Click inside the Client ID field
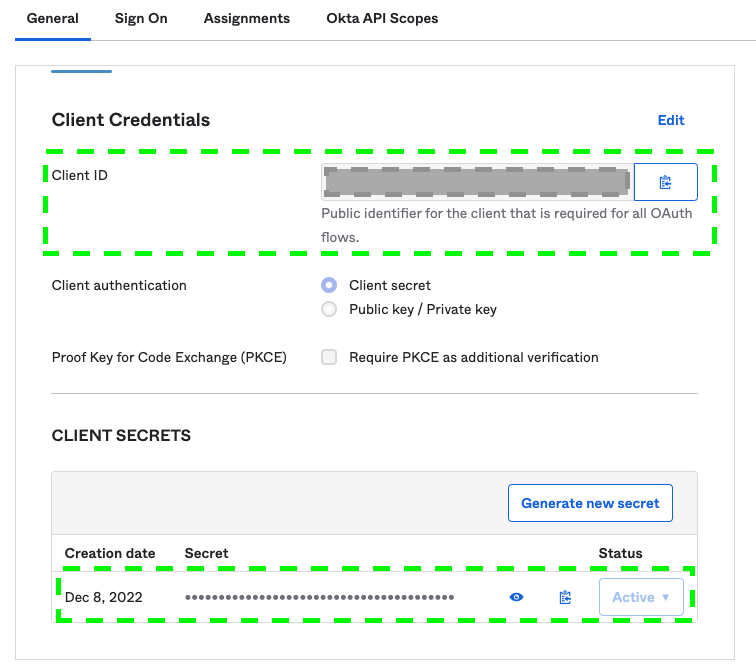 pyautogui.click(x=476, y=182)
